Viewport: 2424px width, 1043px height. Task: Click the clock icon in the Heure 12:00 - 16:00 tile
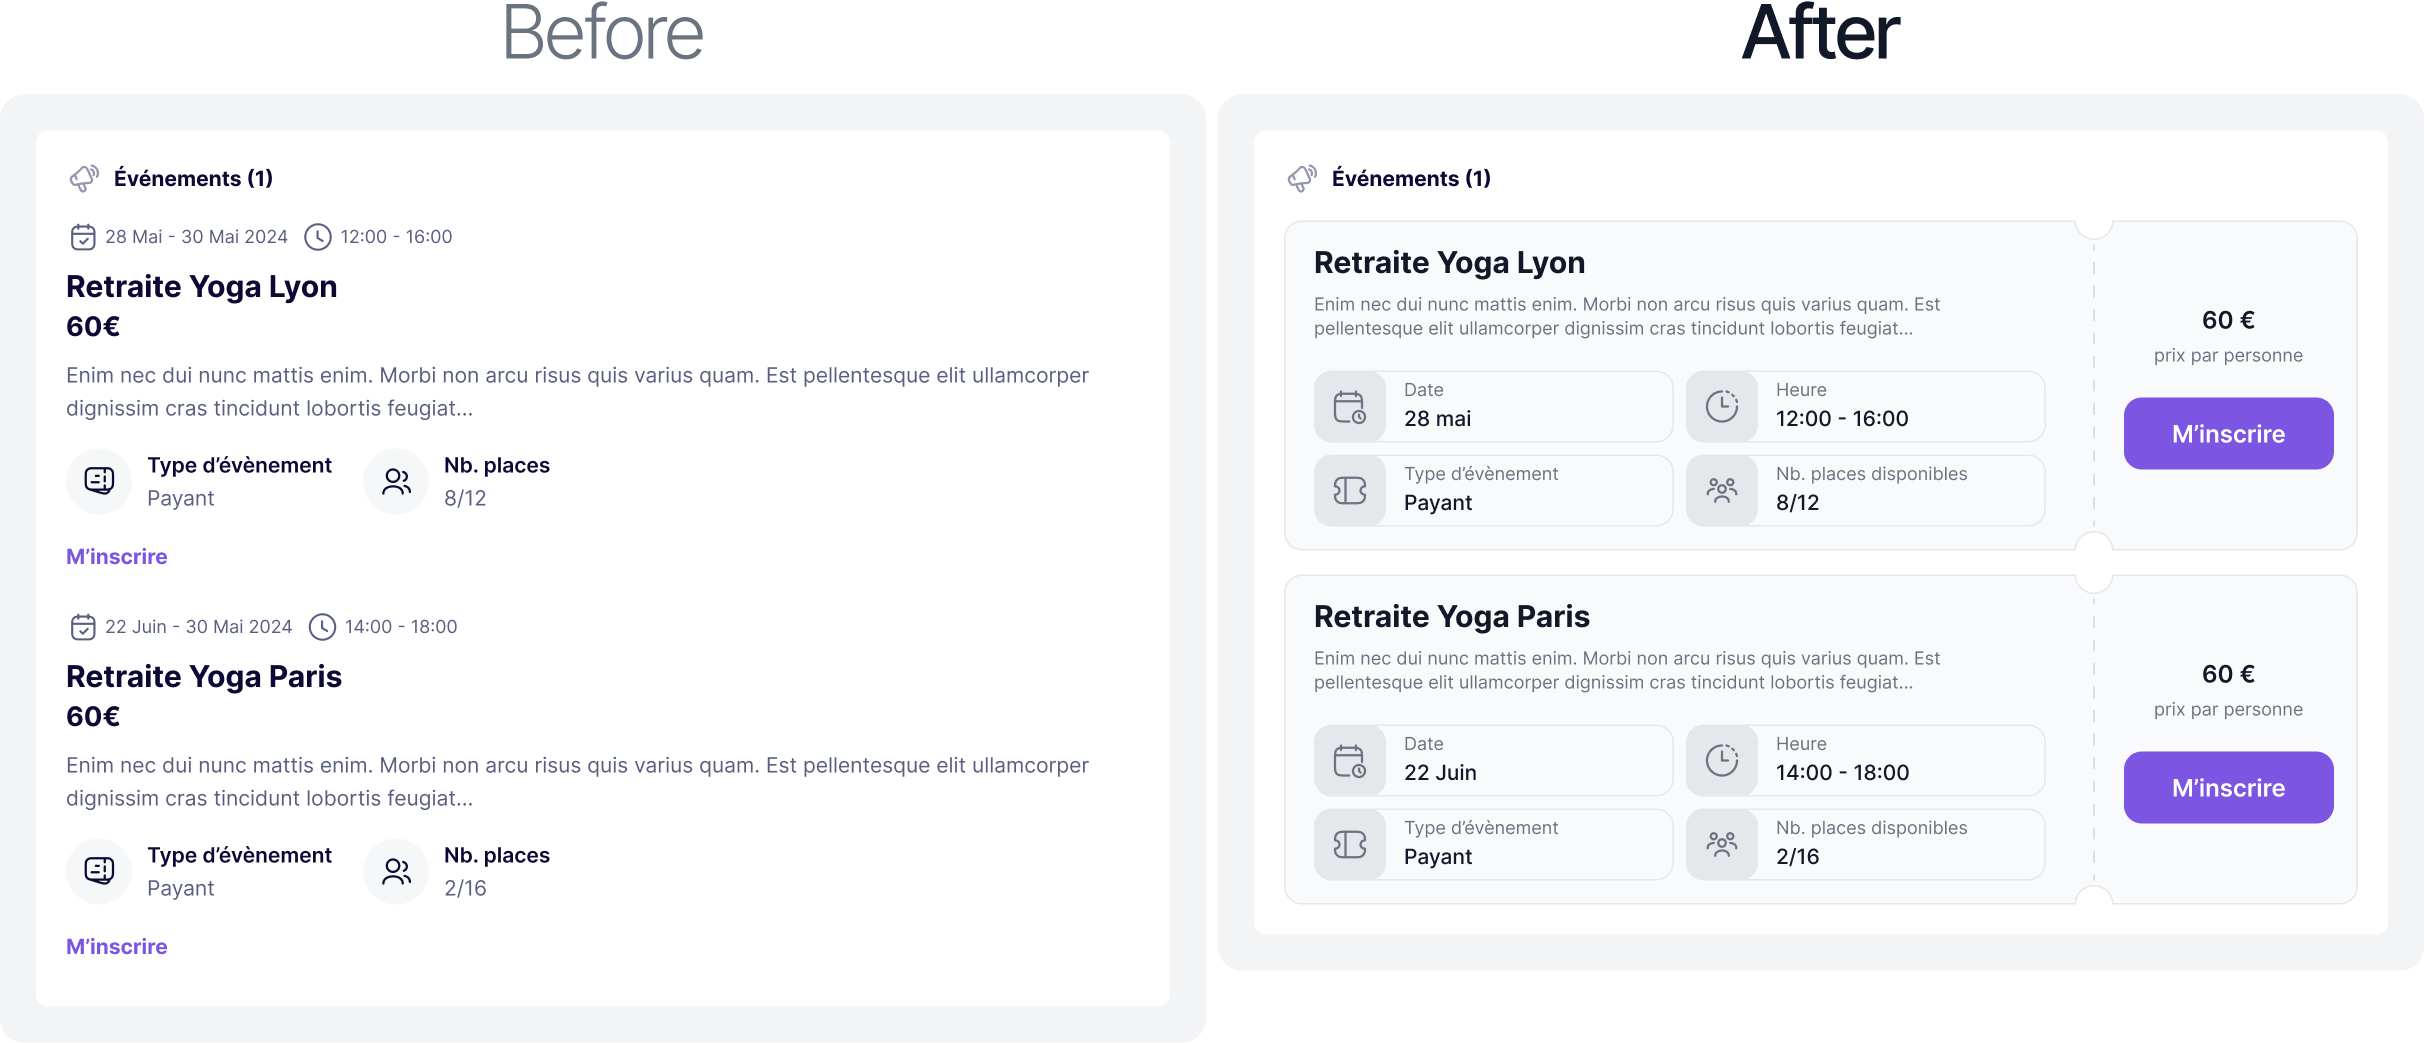coord(1721,407)
